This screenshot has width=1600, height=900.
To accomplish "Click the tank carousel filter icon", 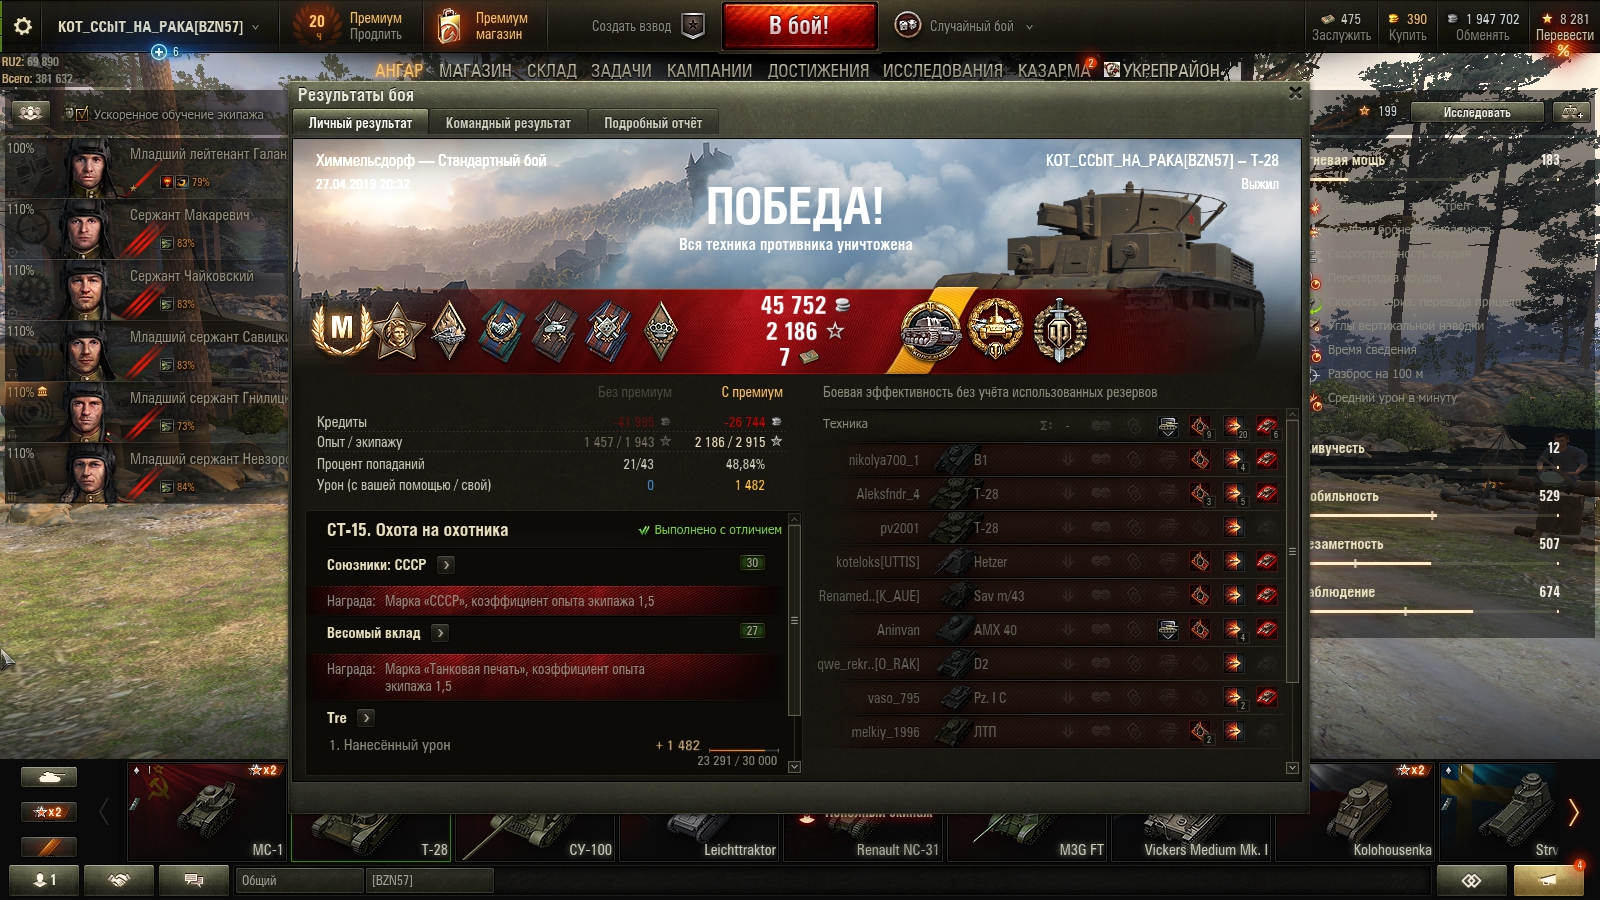I will click(48, 777).
